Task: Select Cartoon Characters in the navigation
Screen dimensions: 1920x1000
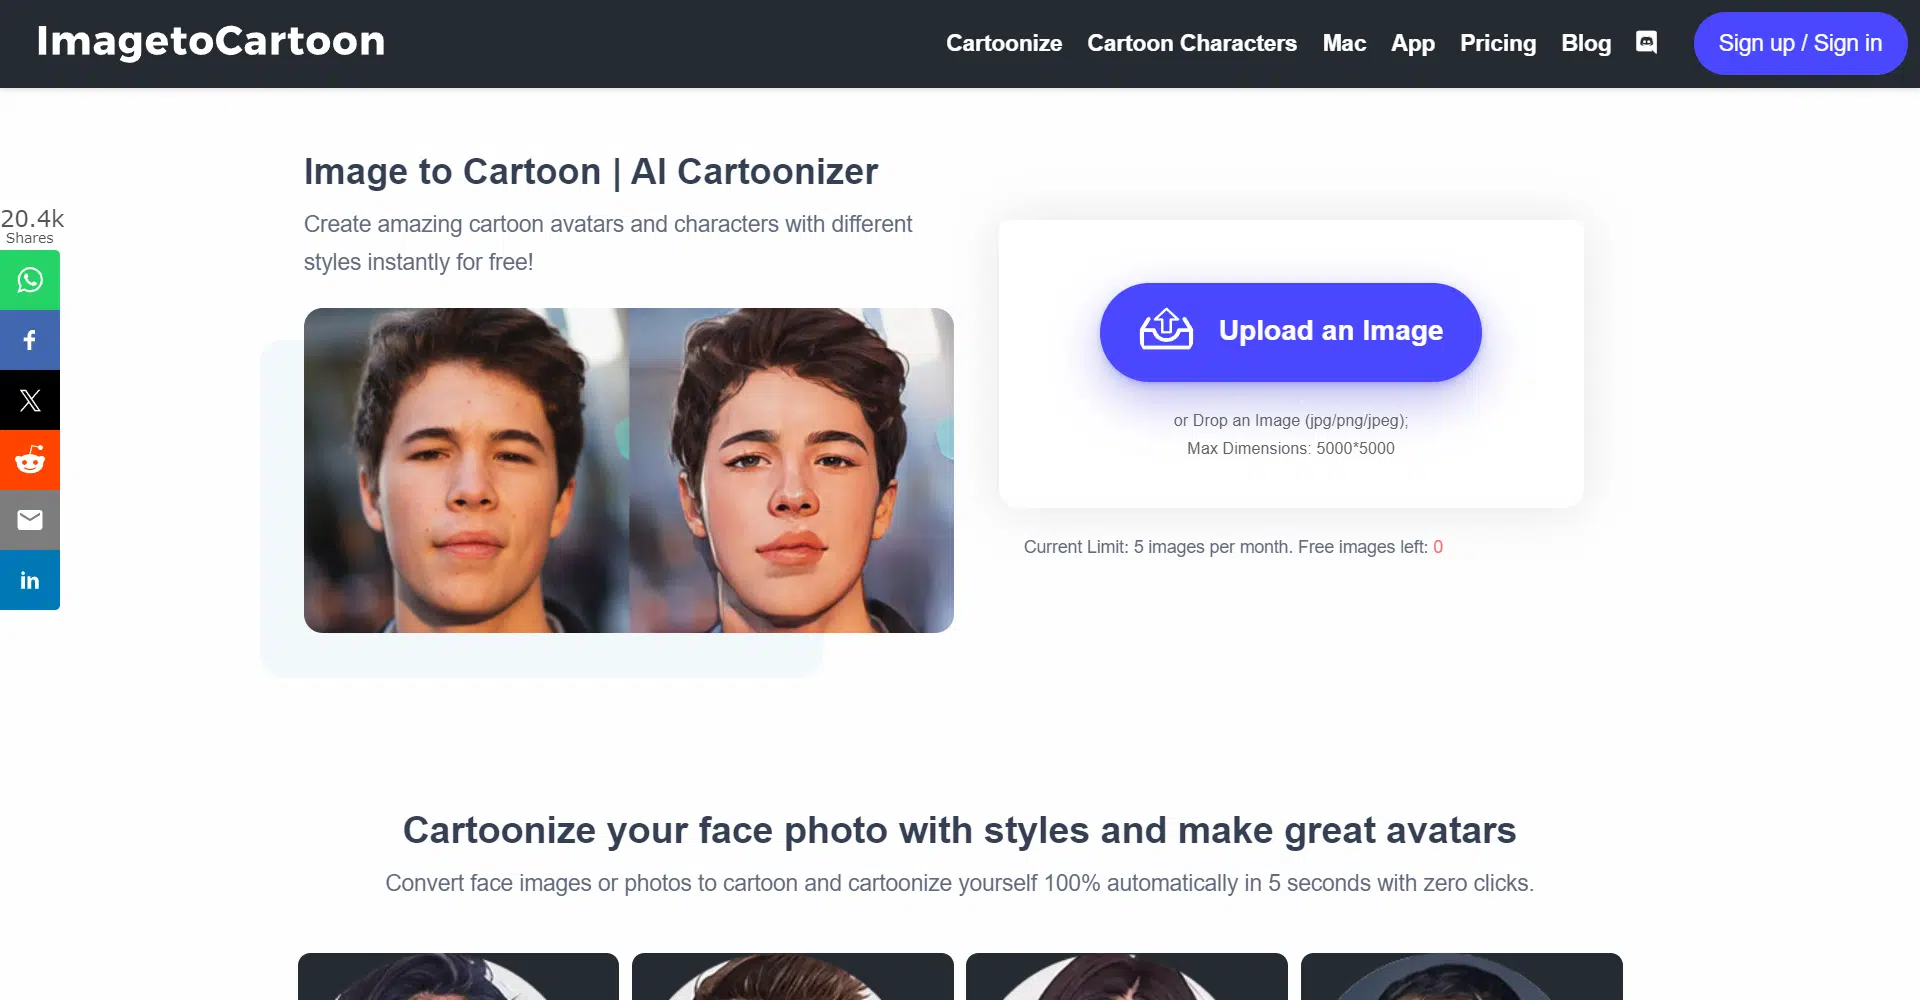Action: click(1191, 43)
